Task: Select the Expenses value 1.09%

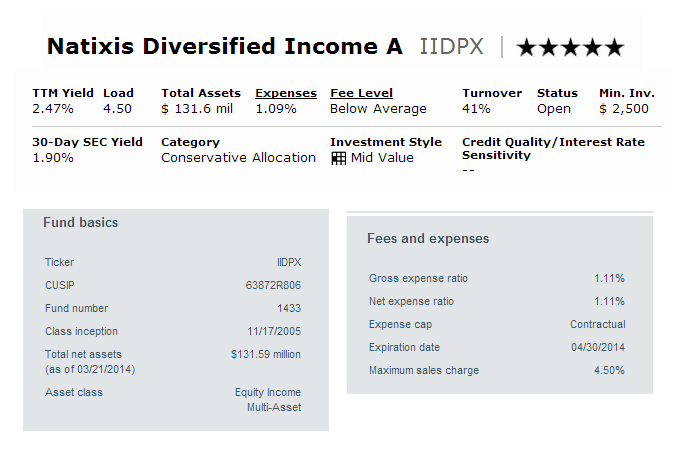Action: pos(276,109)
